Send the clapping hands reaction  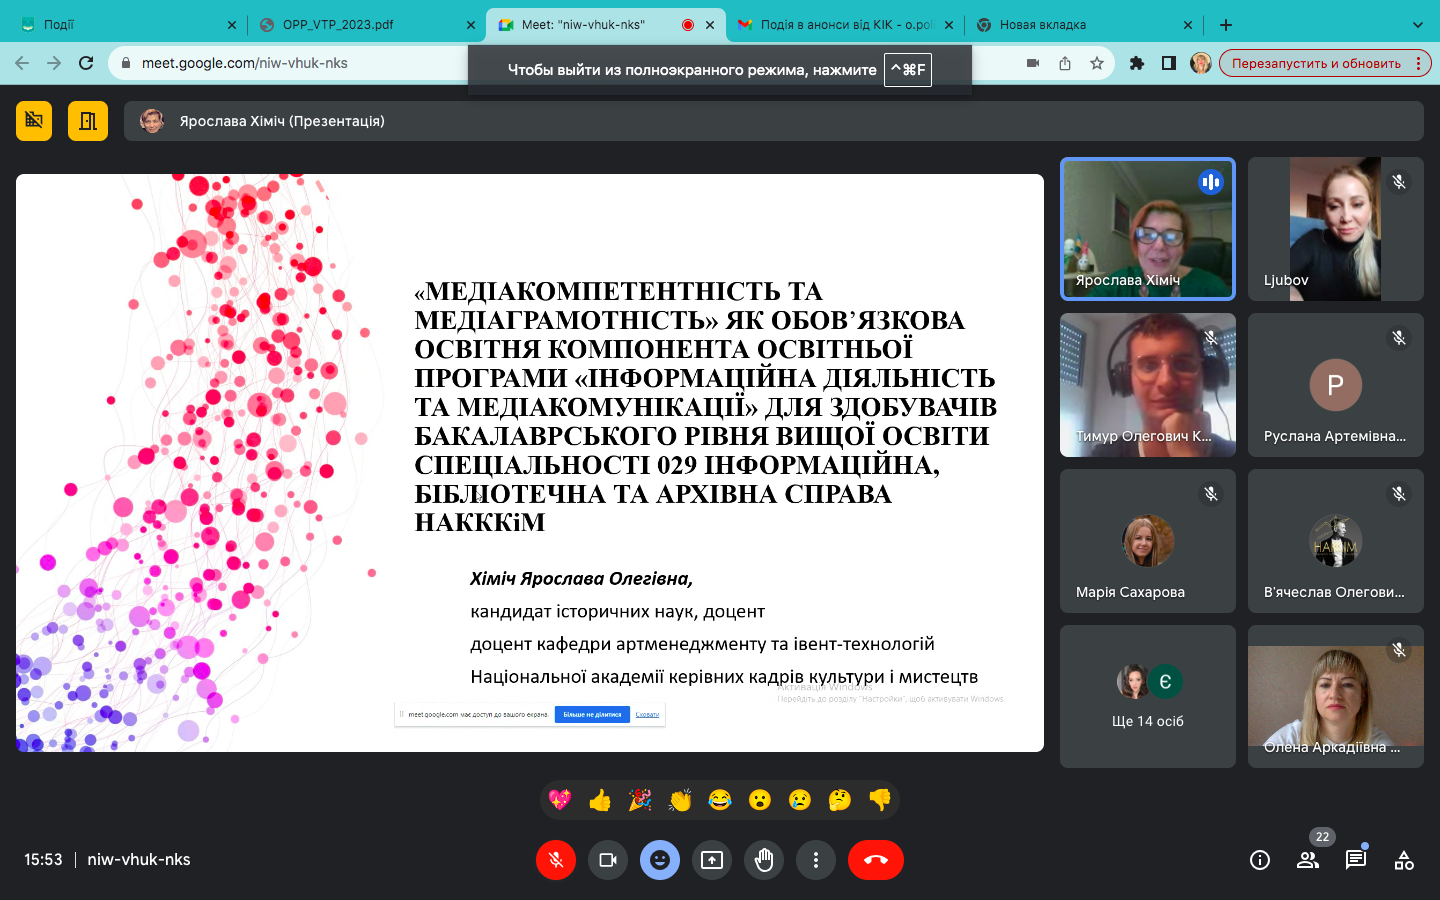pos(680,800)
